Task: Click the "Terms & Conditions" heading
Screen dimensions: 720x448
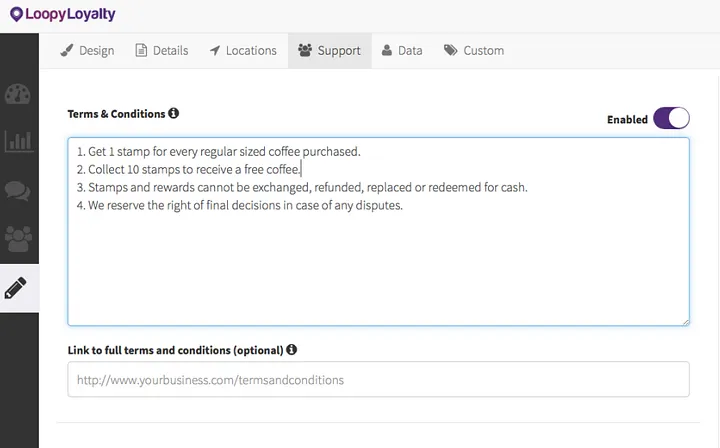Action: click(x=116, y=114)
